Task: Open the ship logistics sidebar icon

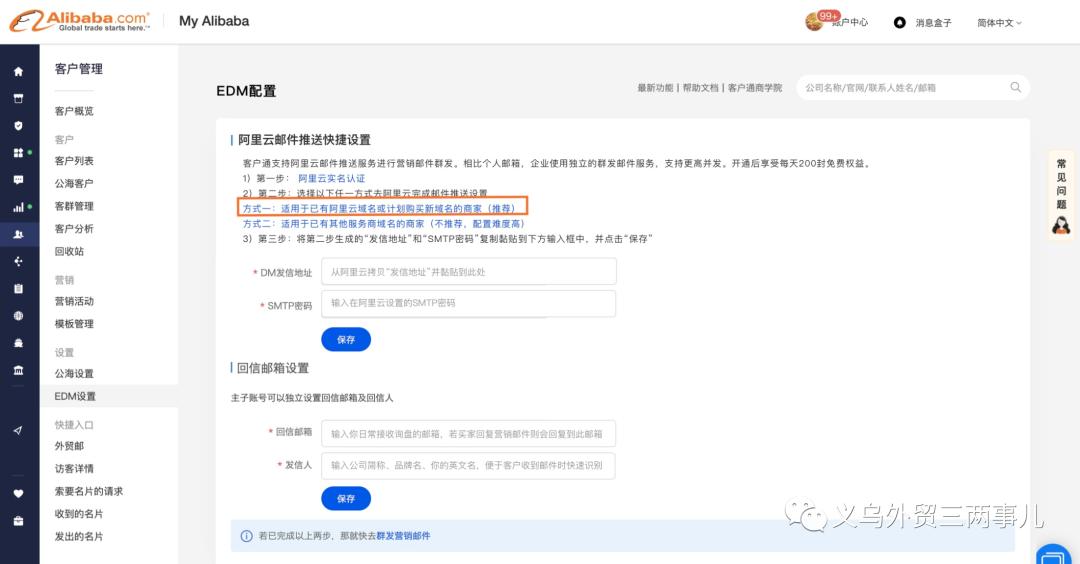Action: coord(19,342)
